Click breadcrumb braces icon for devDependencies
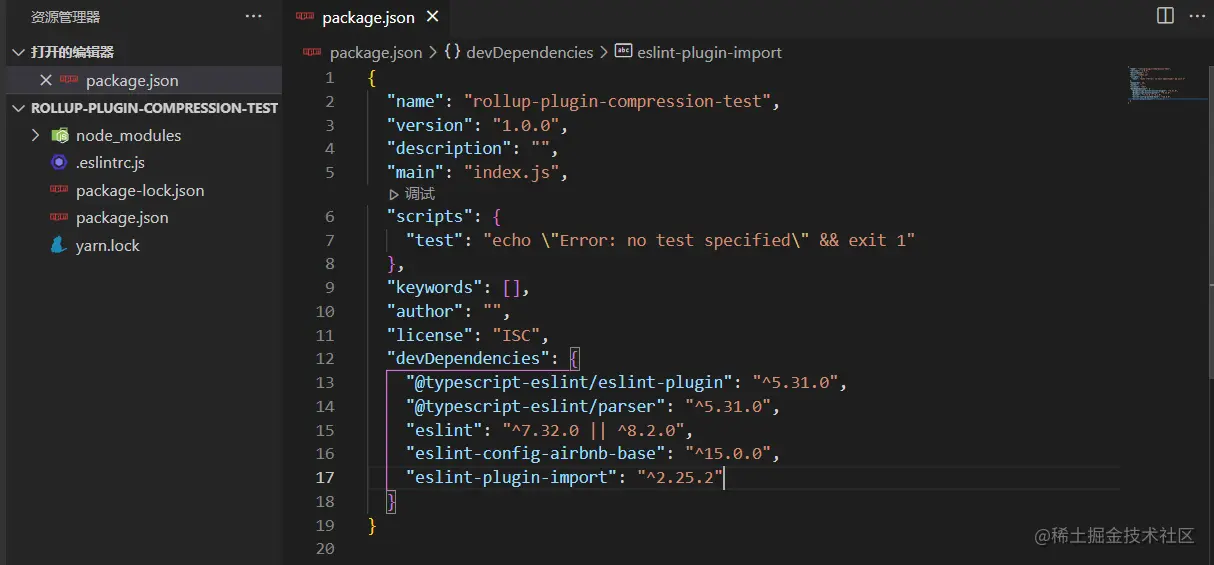This screenshot has width=1214, height=565. coord(452,52)
